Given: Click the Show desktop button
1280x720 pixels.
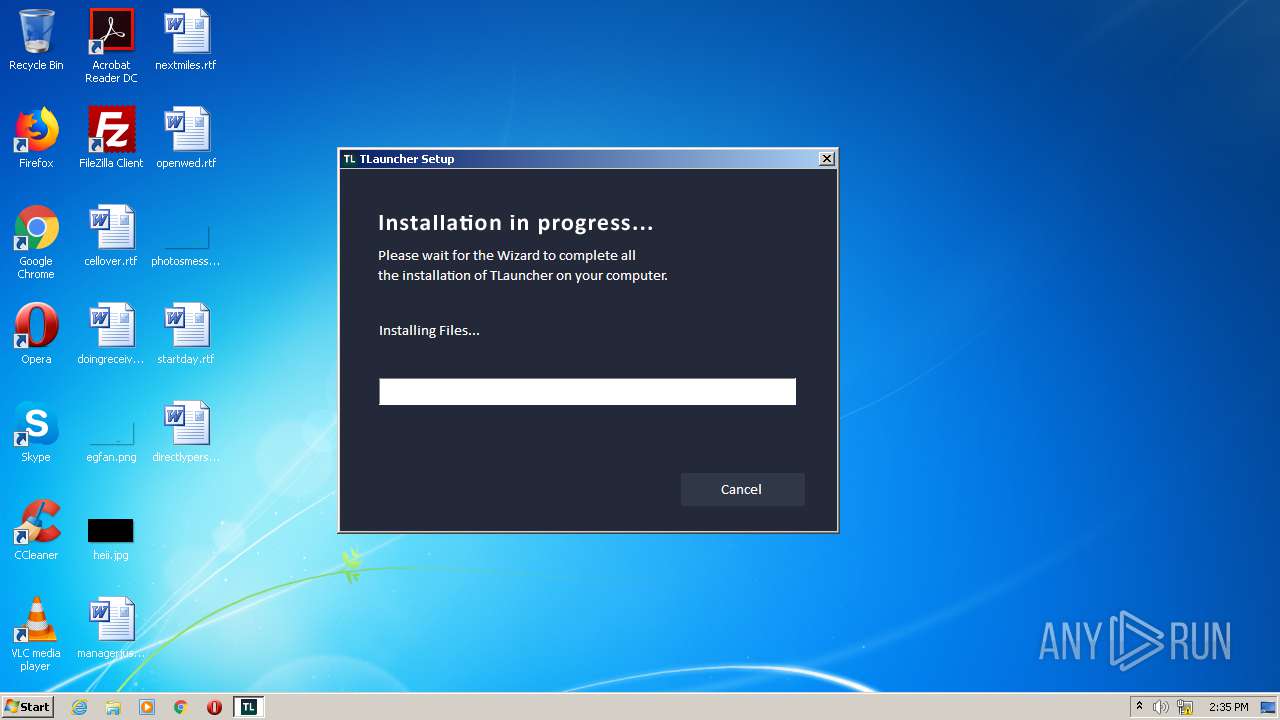Looking at the screenshot, I should pos(1269,707).
